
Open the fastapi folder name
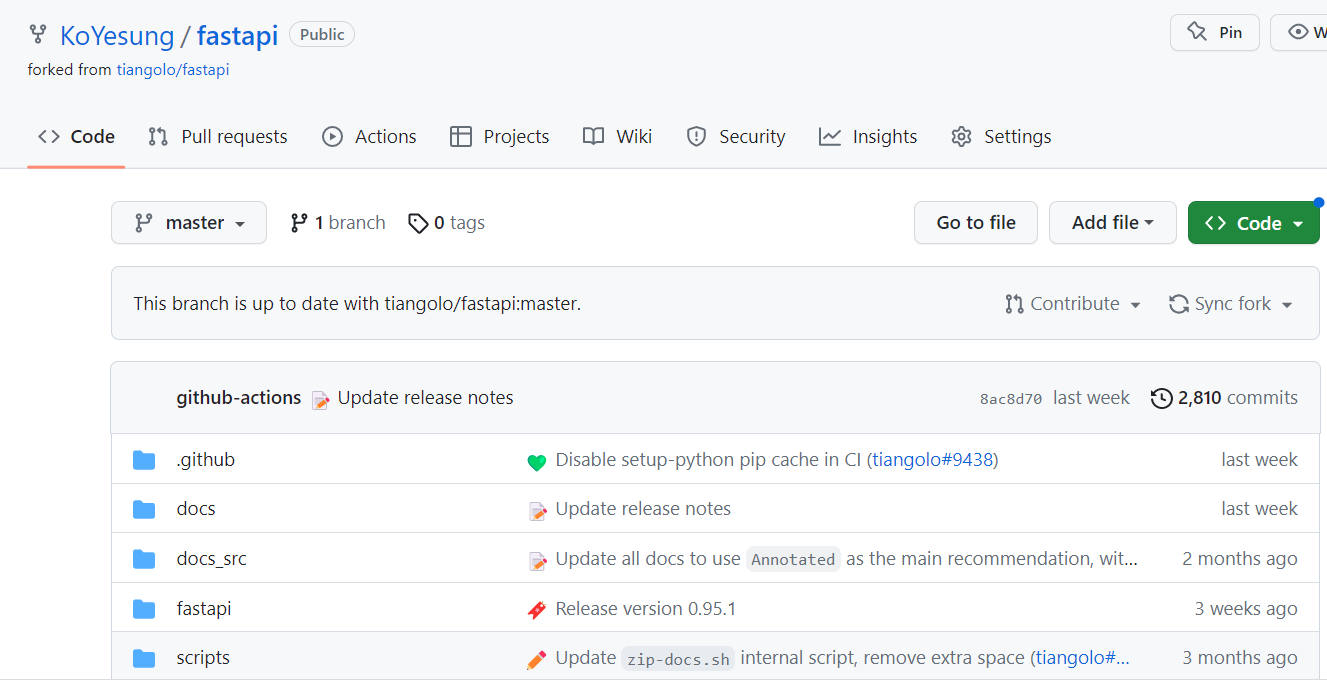(204, 609)
